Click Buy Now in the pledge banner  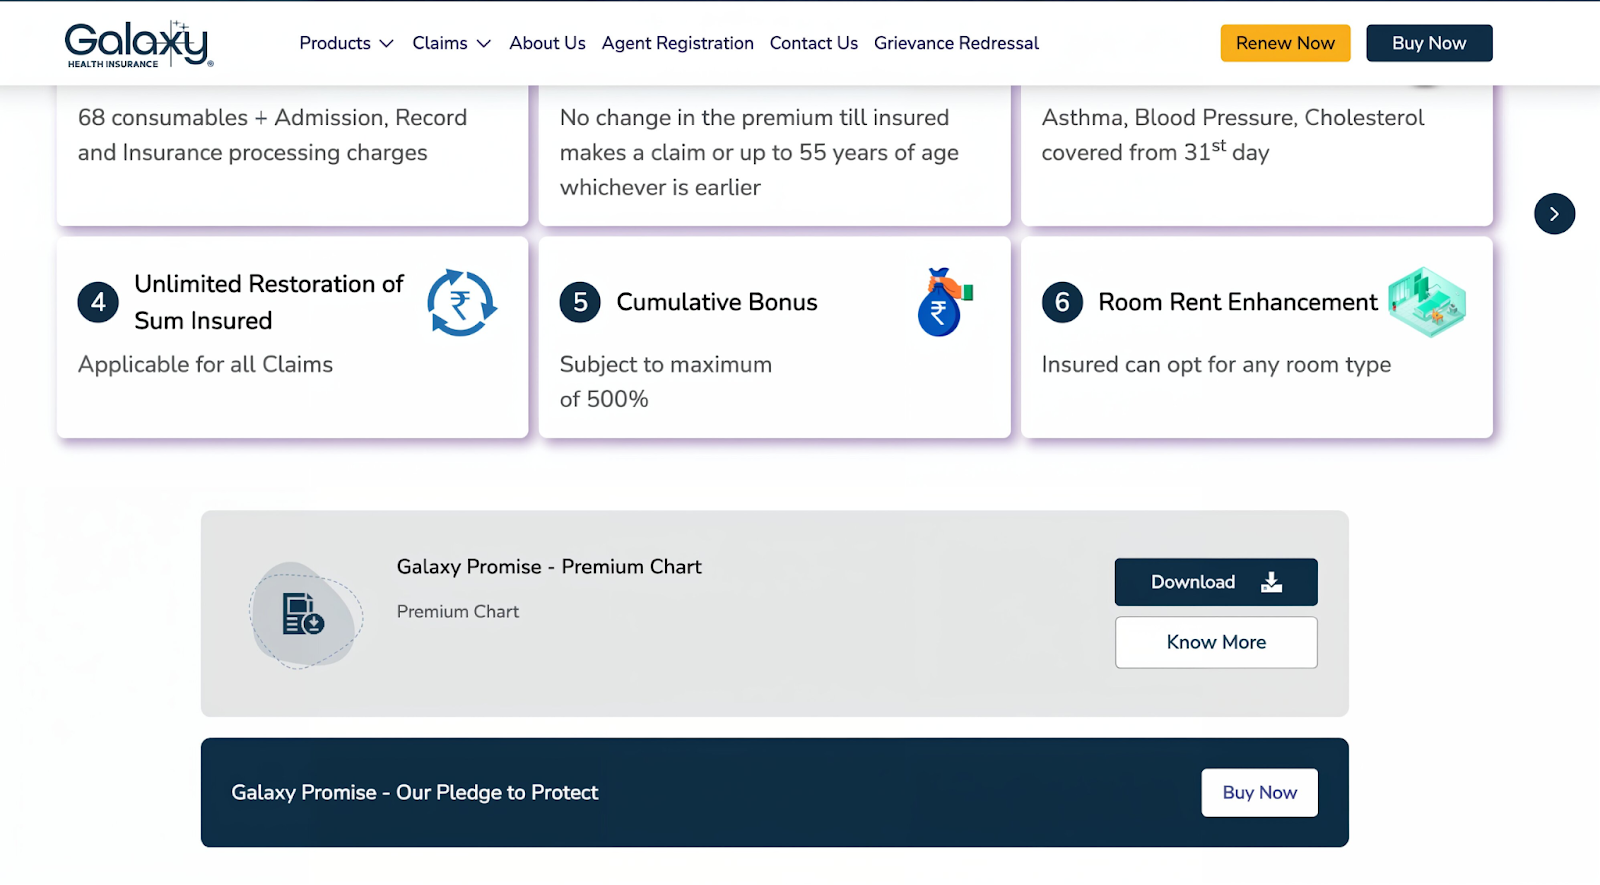click(1259, 792)
